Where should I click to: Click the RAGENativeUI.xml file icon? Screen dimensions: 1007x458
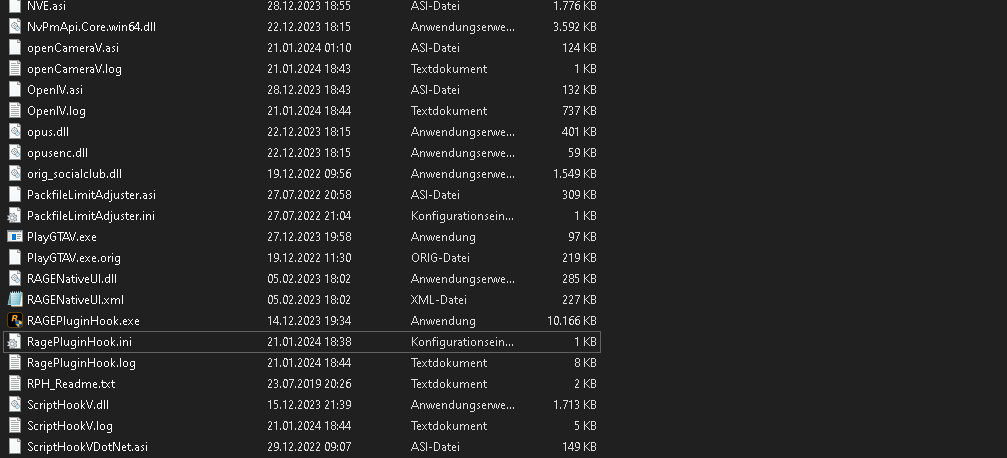tap(15, 300)
